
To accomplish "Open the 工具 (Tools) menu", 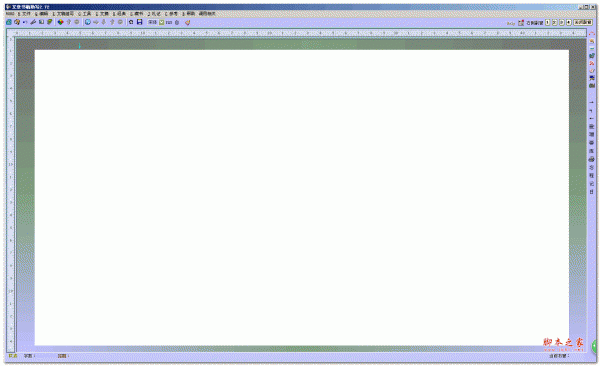I will pos(85,14).
